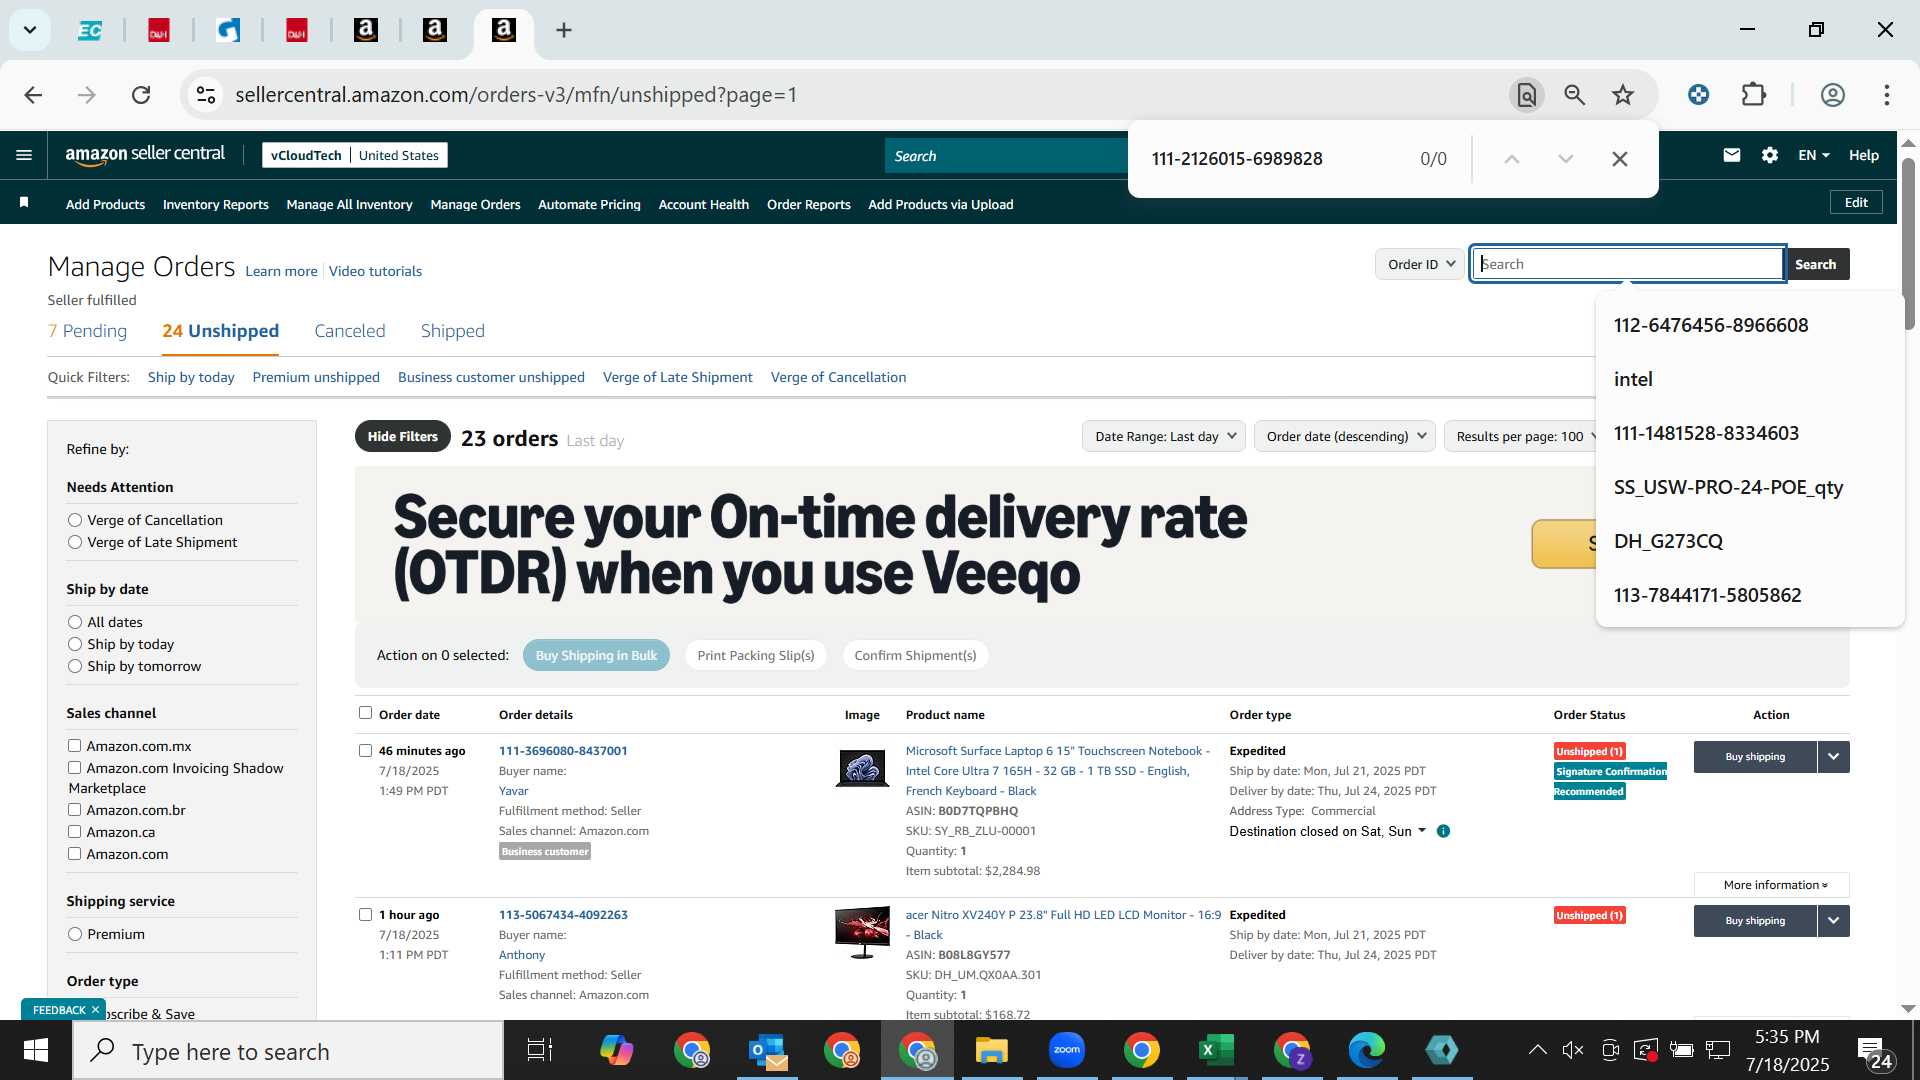Expand Buy shipping arrow for acer Nitro order
The height and width of the screenshot is (1080, 1920).
(1834, 921)
